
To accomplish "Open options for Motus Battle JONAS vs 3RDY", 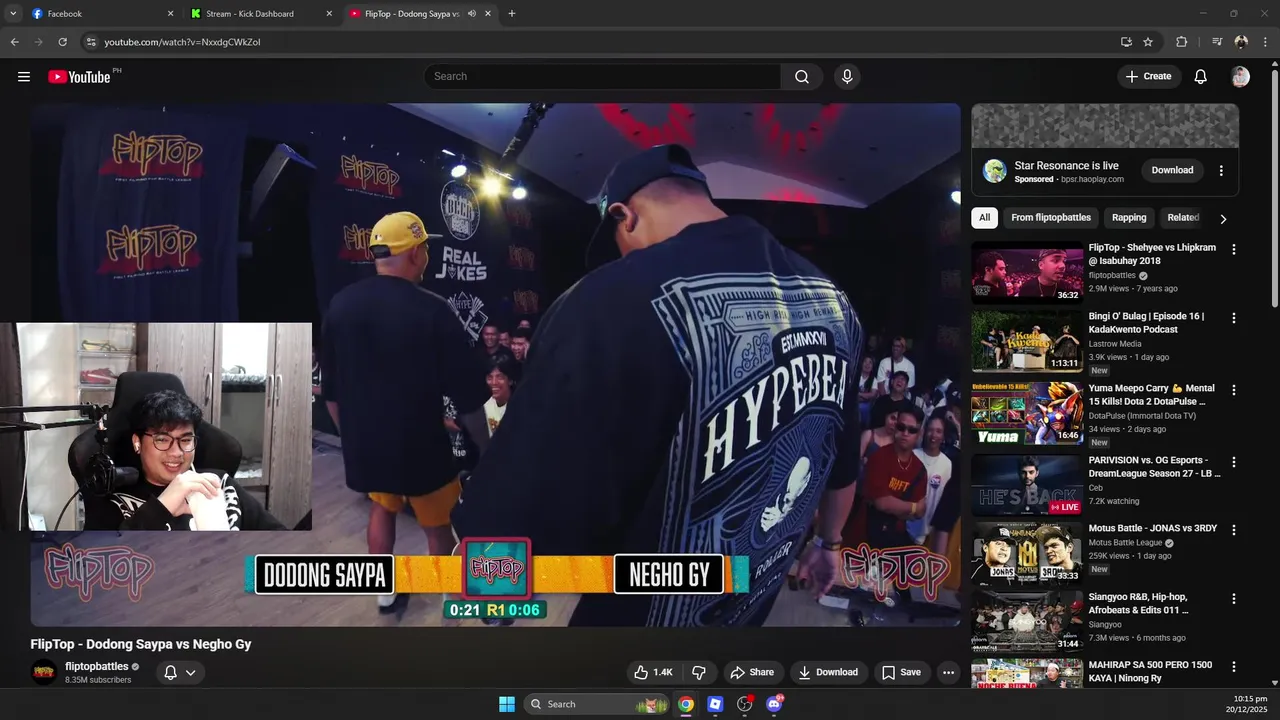I will [x=1233, y=530].
